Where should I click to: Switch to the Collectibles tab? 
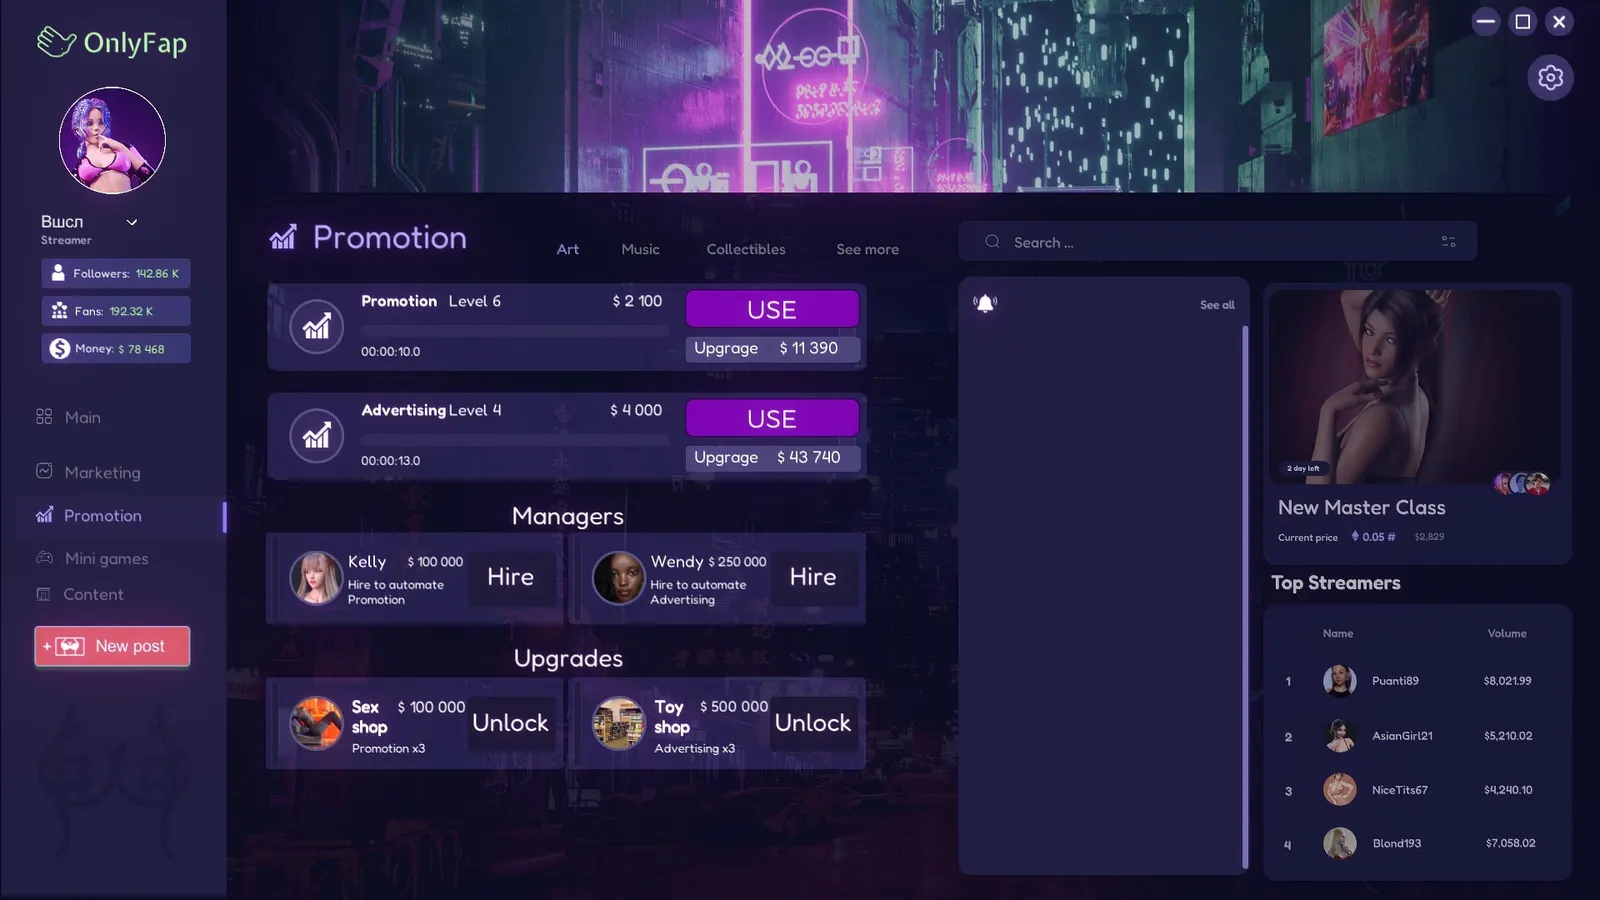(746, 249)
